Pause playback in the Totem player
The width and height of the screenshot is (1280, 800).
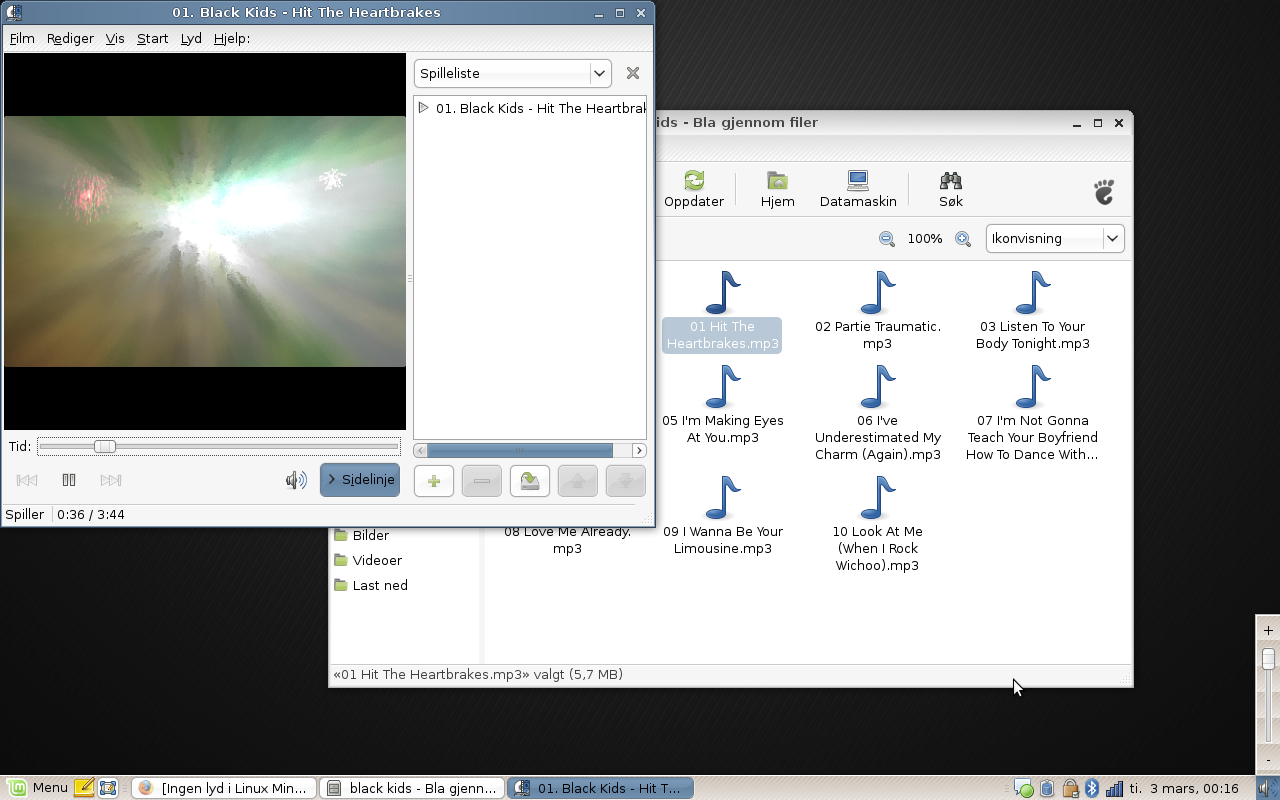[69, 480]
